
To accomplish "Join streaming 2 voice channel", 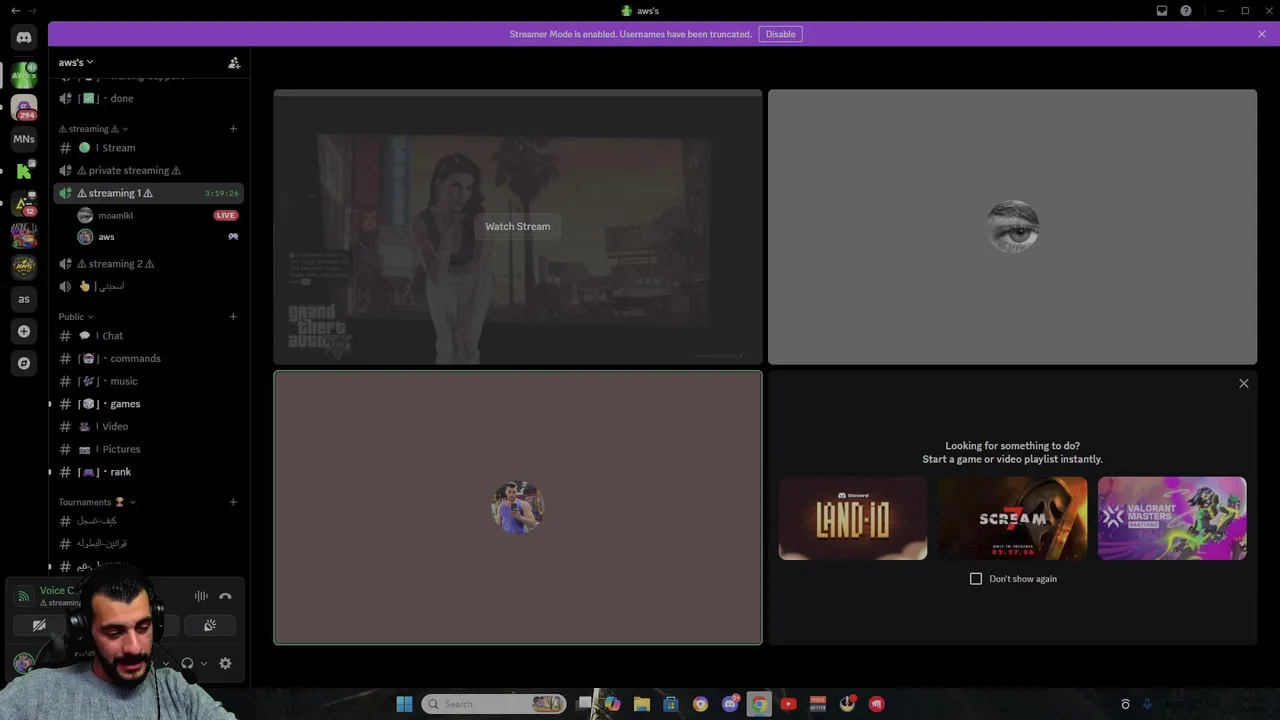I will tap(148, 264).
